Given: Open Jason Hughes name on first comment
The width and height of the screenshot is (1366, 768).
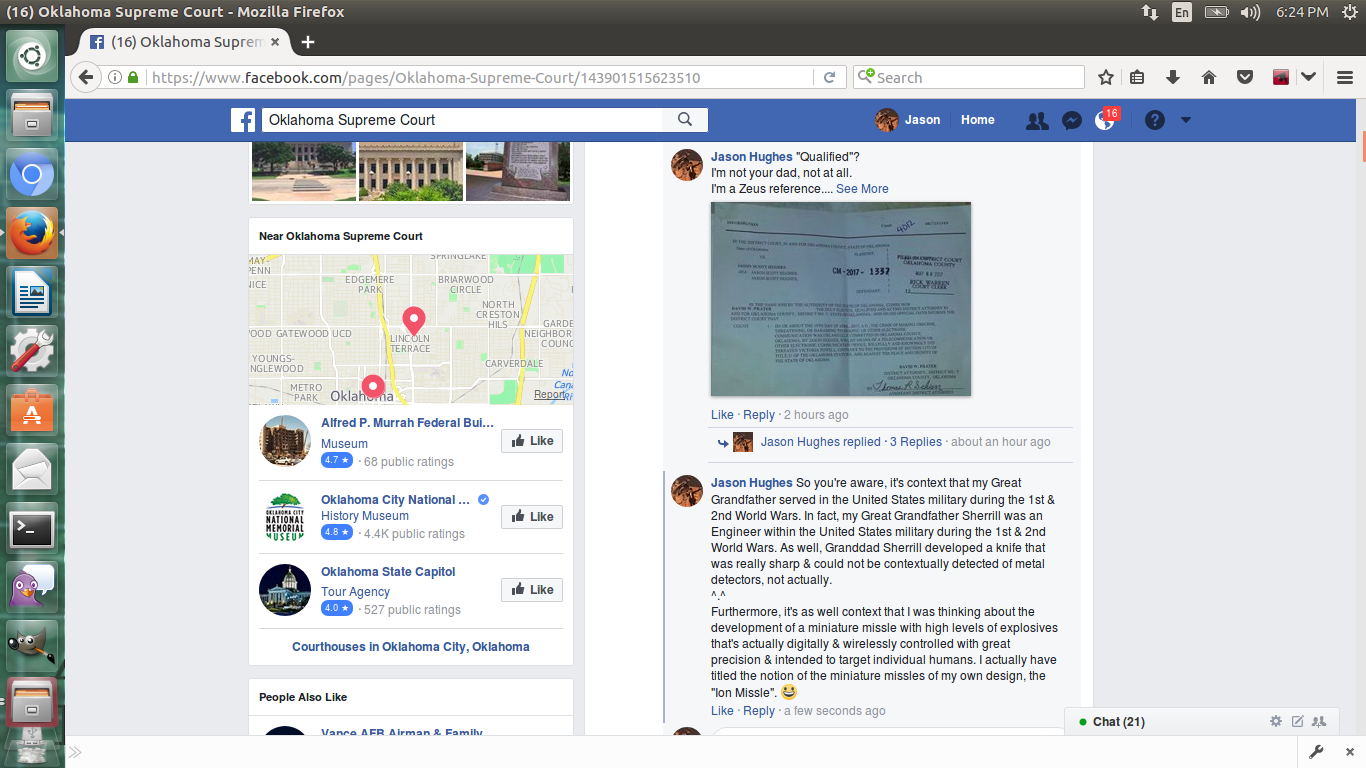Looking at the screenshot, I should pos(752,157).
